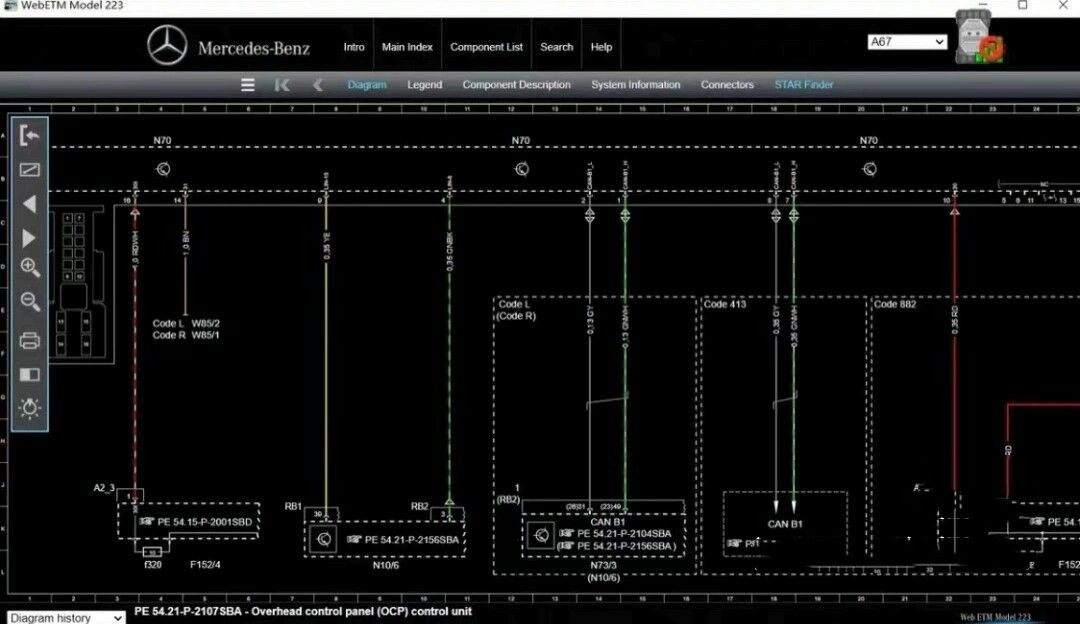
Task: Click the N10/6 component label
Action: (386, 565)
